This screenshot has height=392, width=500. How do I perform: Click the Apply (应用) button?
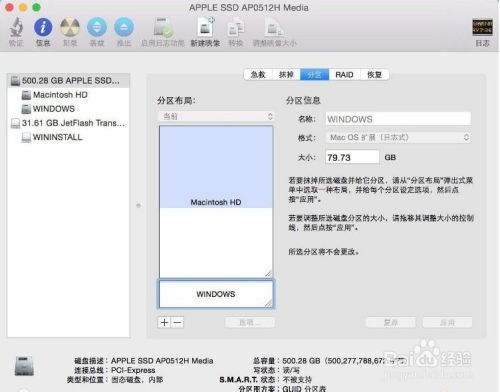447,322
